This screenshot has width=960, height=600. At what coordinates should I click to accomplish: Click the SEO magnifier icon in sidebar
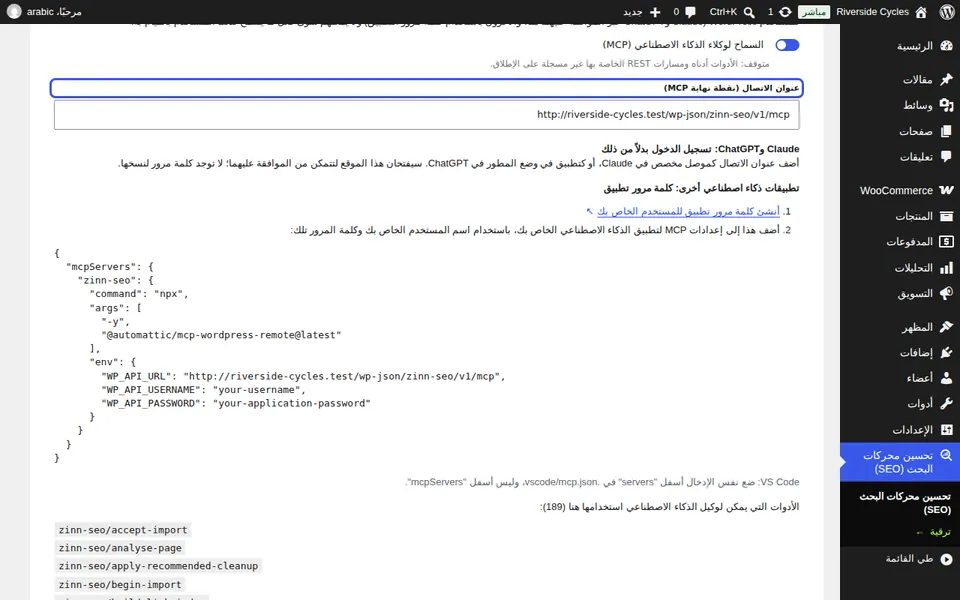[x=947, y=456]
